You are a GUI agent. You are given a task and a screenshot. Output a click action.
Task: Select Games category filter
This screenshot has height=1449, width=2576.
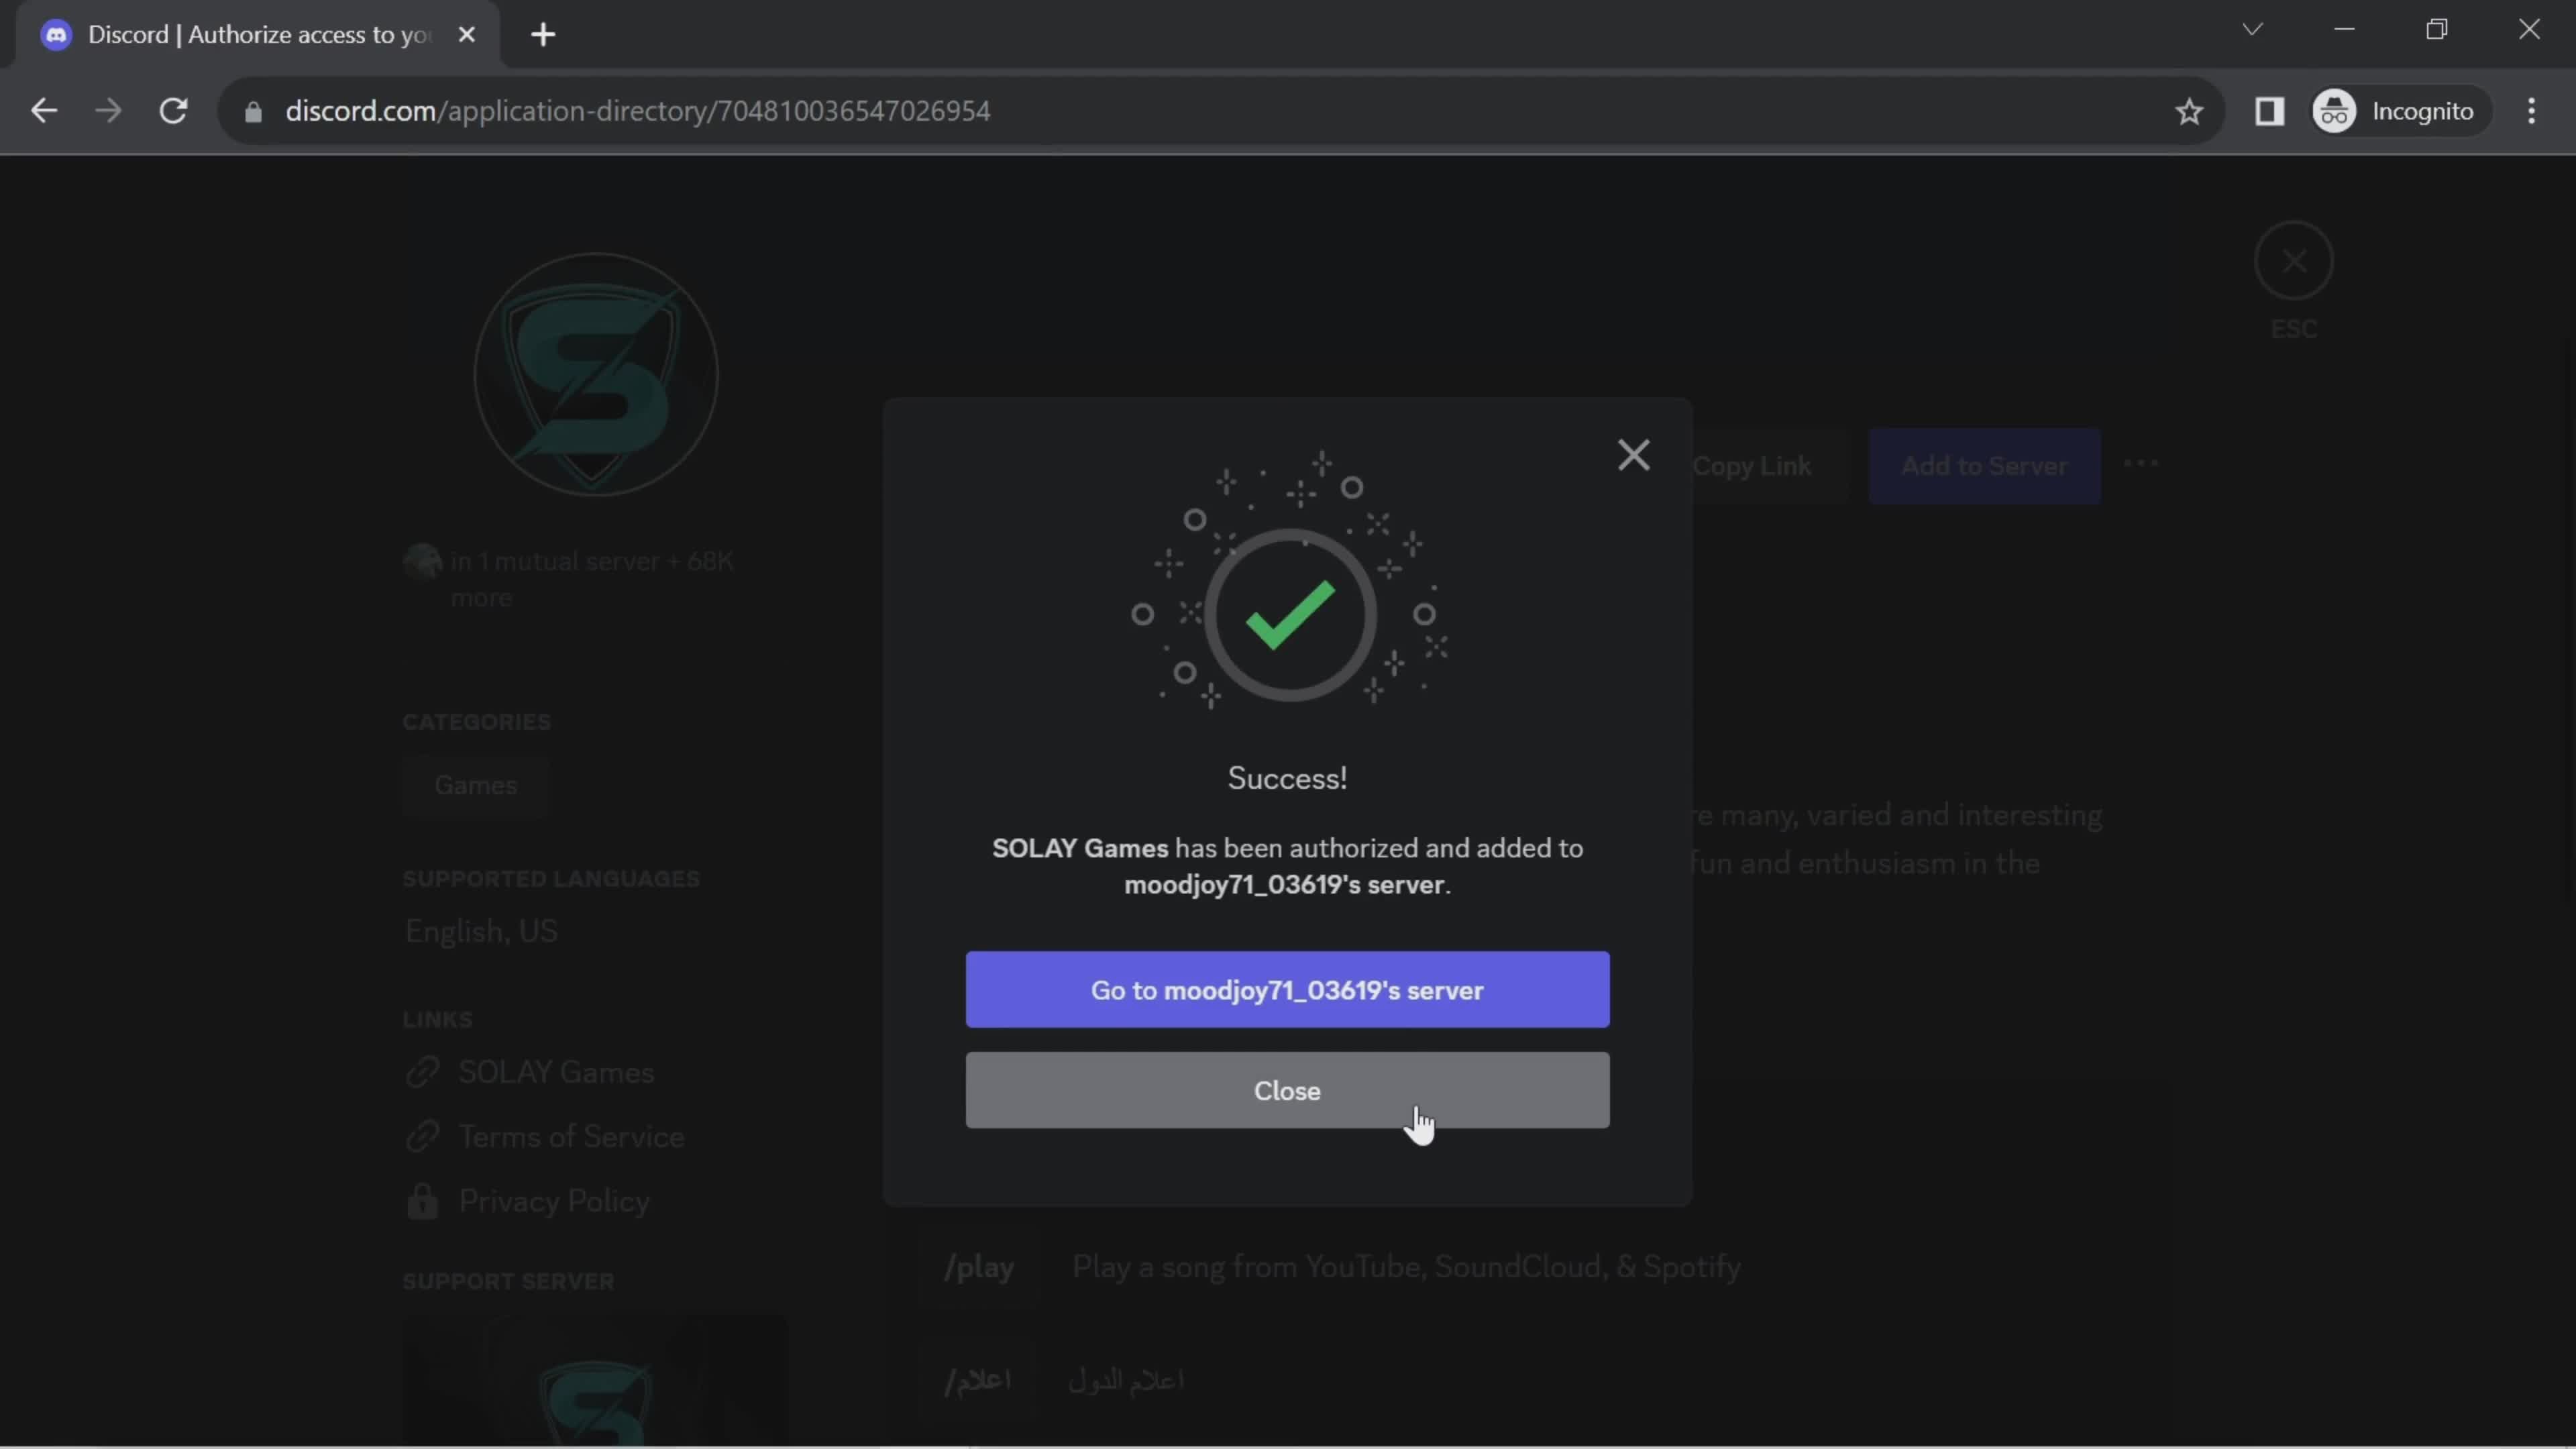tap(474, 784)
